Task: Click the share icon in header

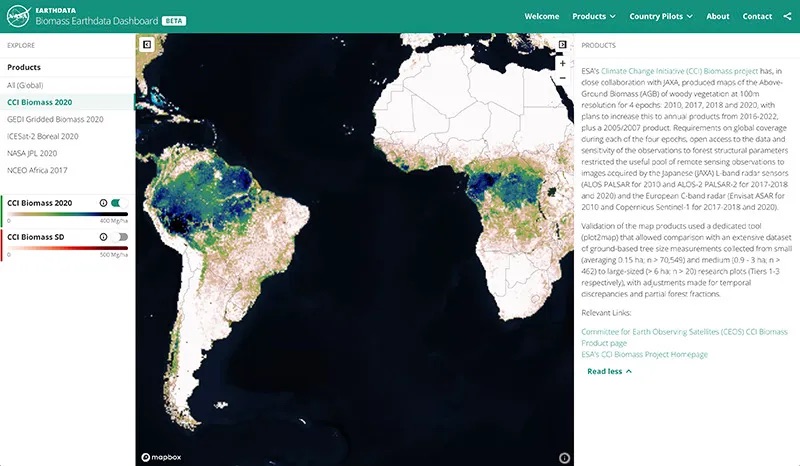Action: (x=787, y=16)
